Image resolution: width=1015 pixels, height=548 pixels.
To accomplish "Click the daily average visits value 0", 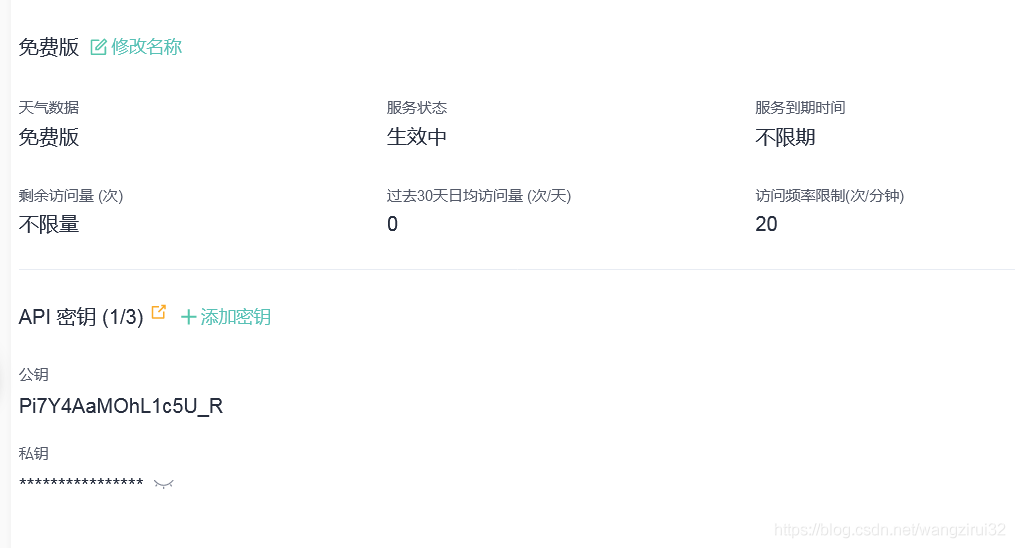I will click(392, 224).
